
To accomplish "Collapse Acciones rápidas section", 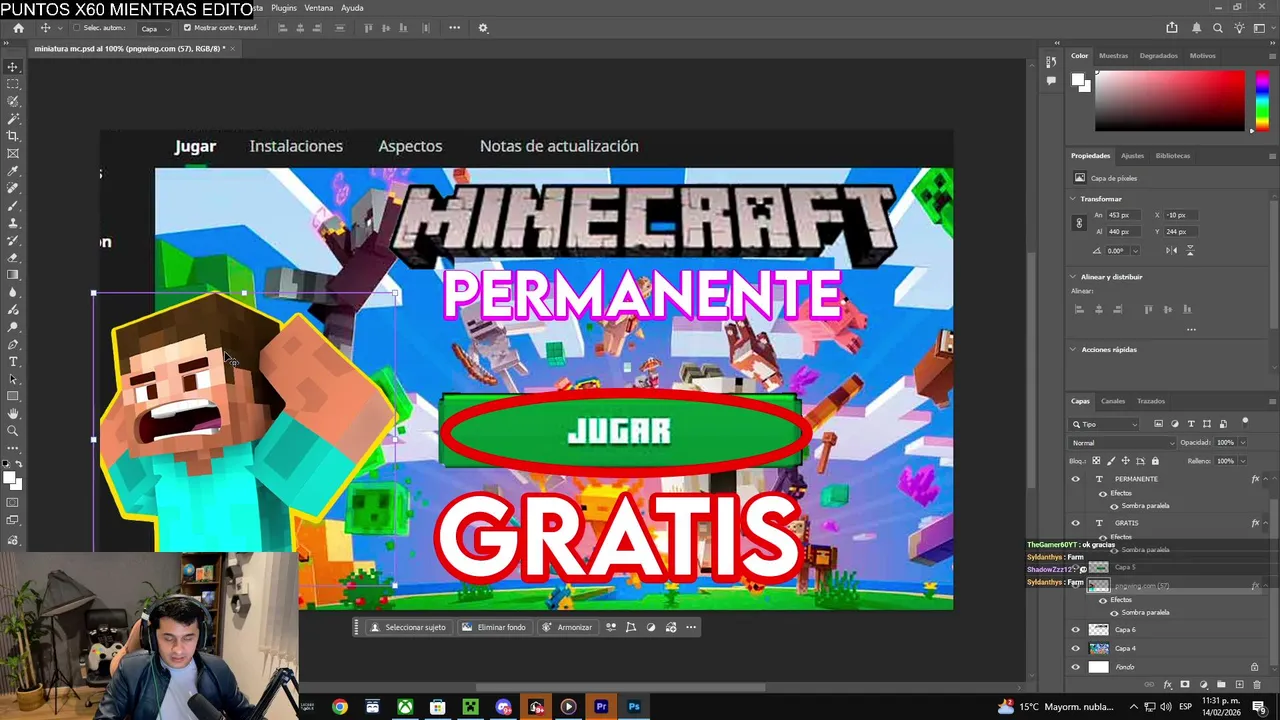I will pyautogui.click(x=1073, y=350).
